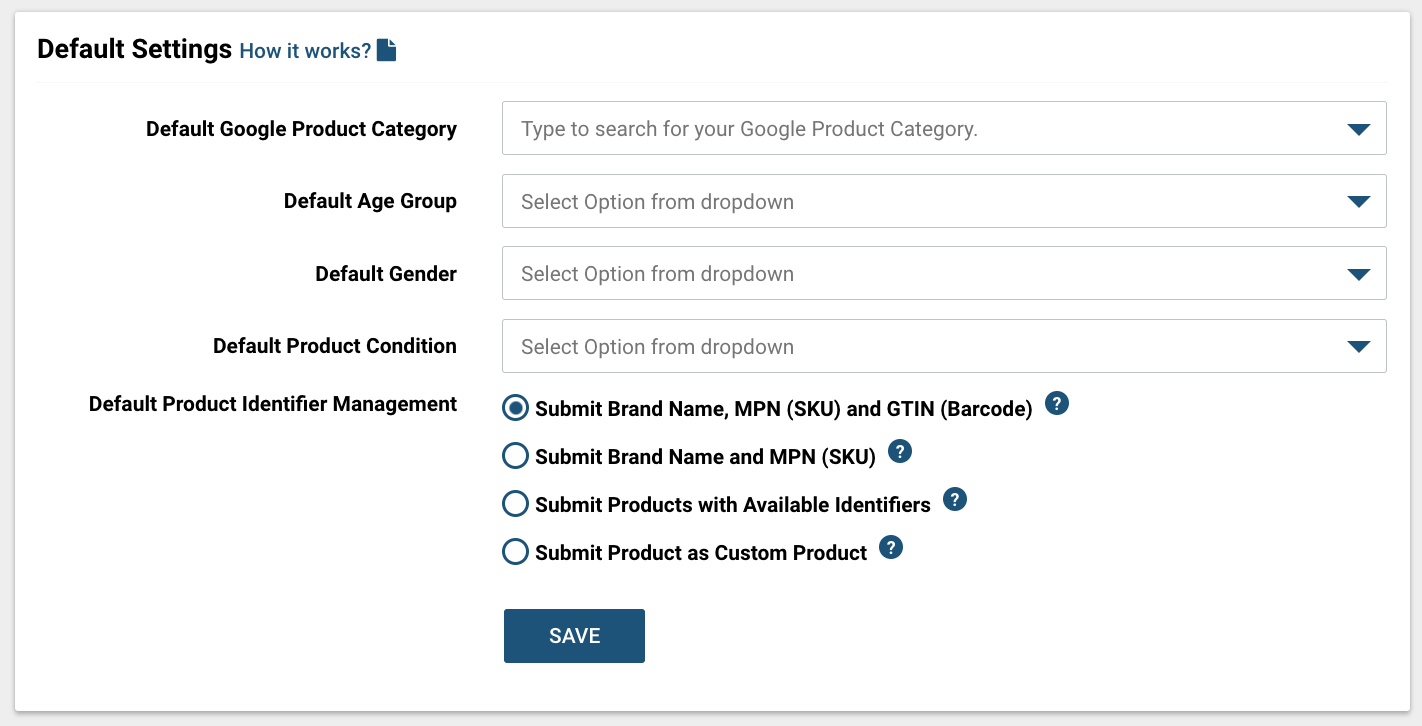This screenshot has height=726, width=1422.
Task: Choose the Submit Product as Custom Product radio
Action: tap(515, 552)
